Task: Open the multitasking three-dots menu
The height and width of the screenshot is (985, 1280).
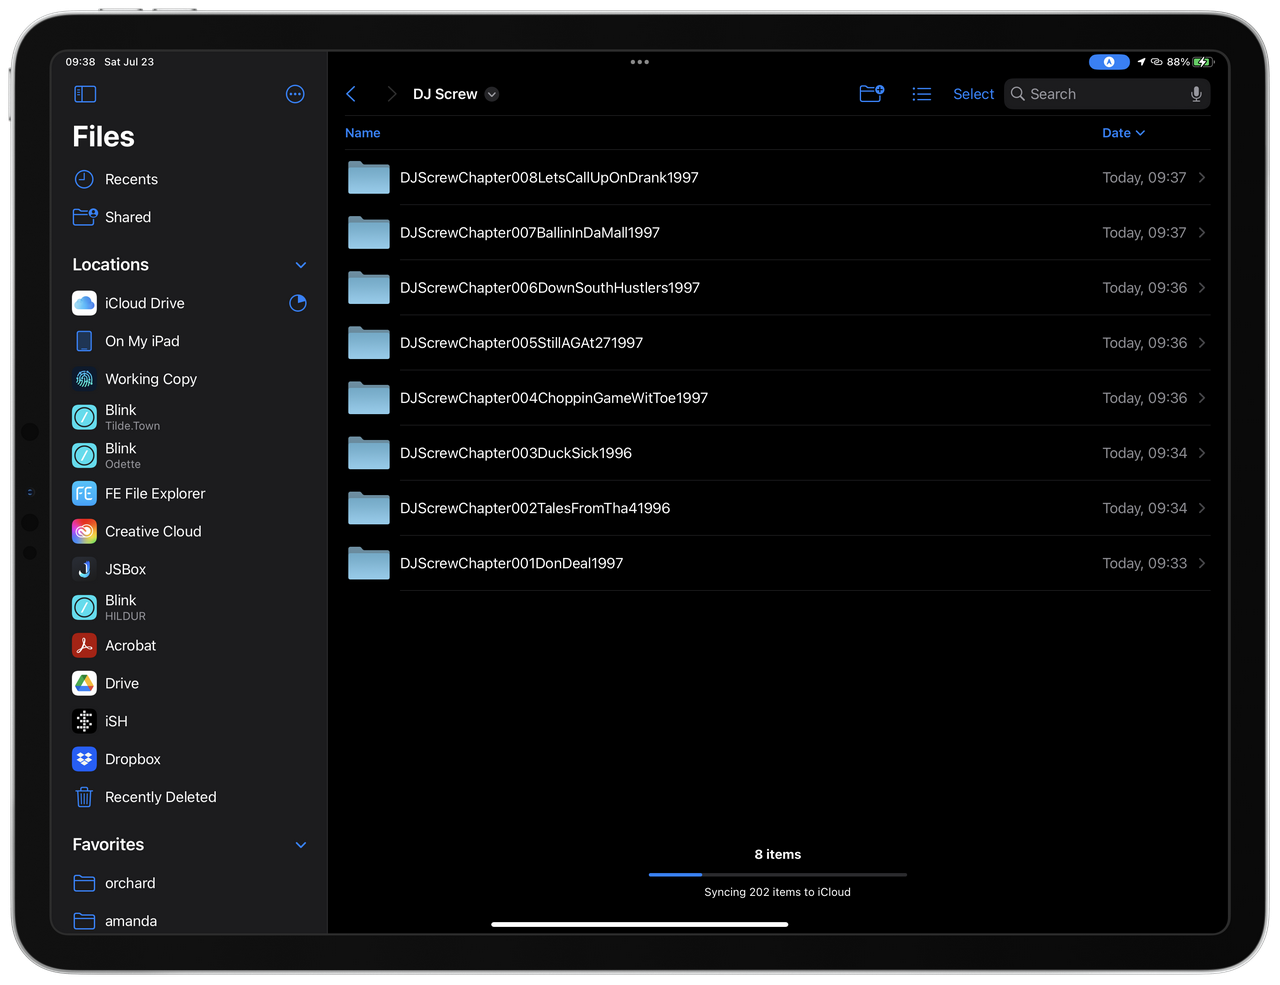Action: 640,62
